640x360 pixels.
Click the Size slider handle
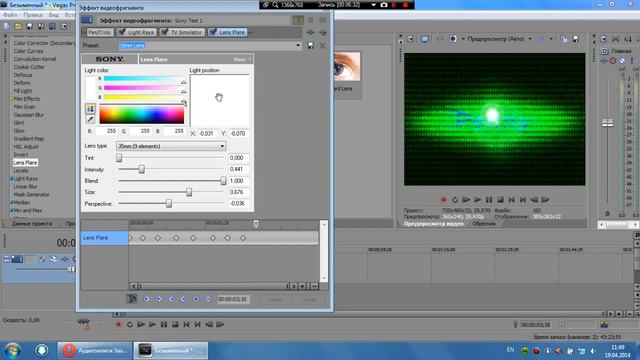pyautogui.click(x=189, y=192)
